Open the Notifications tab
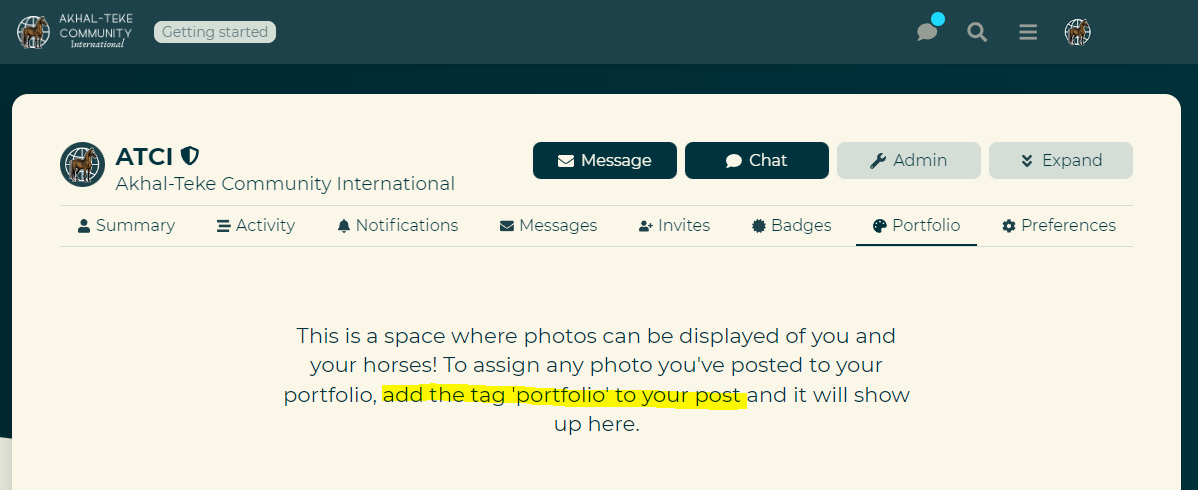 coord(397,226)
